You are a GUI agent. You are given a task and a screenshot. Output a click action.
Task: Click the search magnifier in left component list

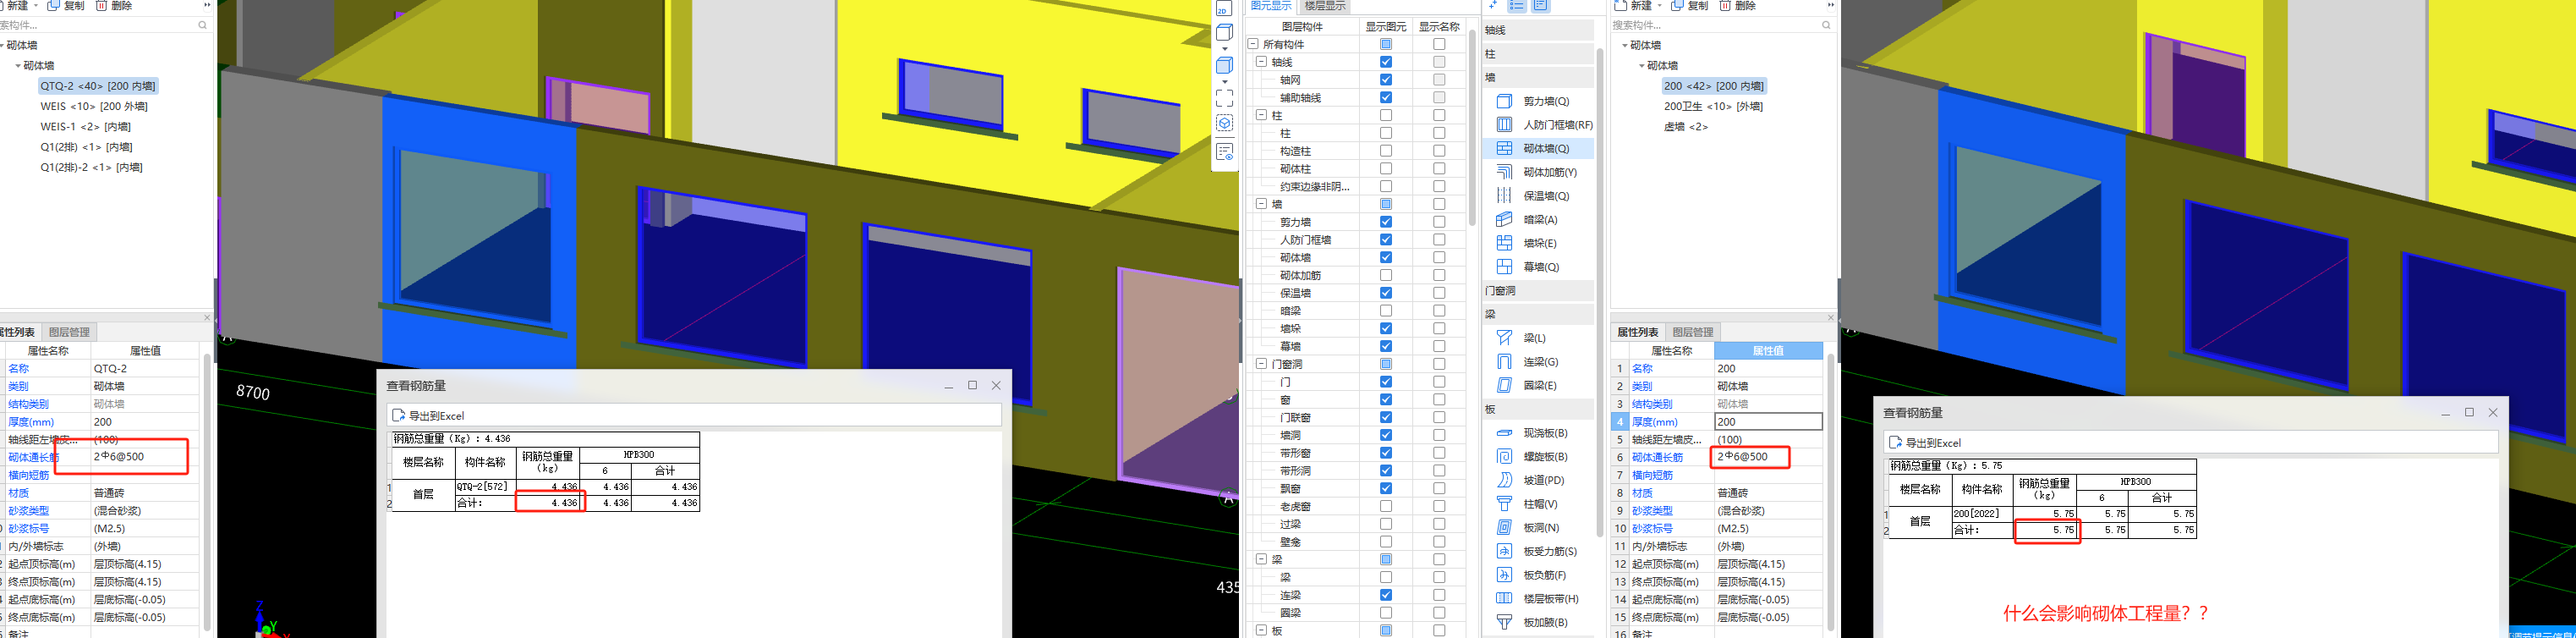pos(203,25)
